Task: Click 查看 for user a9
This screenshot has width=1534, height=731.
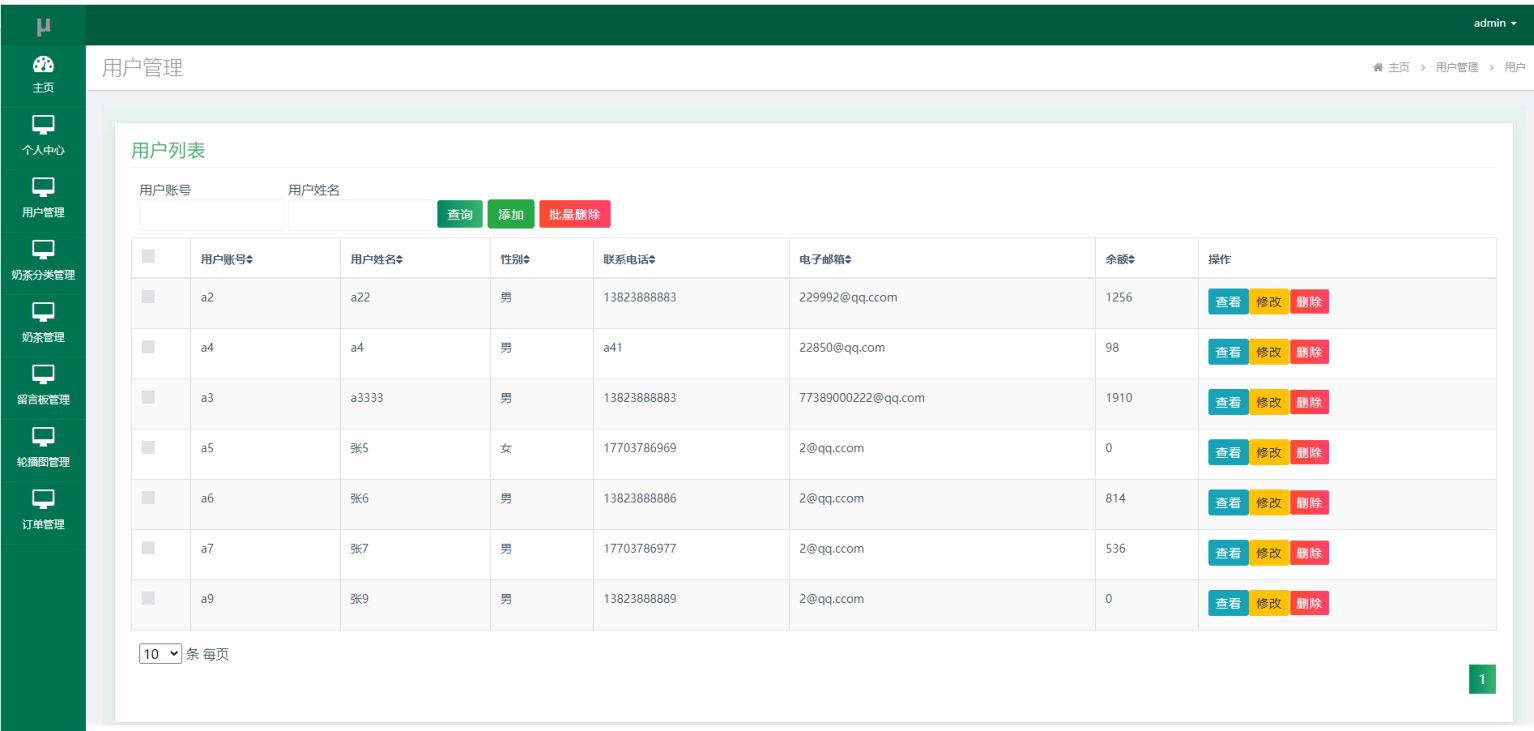Action: 1228,603
